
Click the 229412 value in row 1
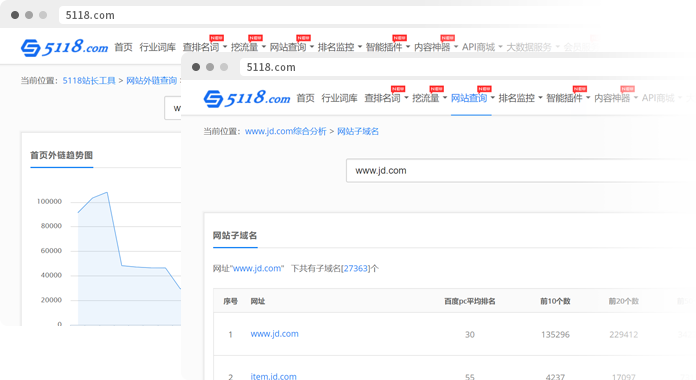point(624,335)
